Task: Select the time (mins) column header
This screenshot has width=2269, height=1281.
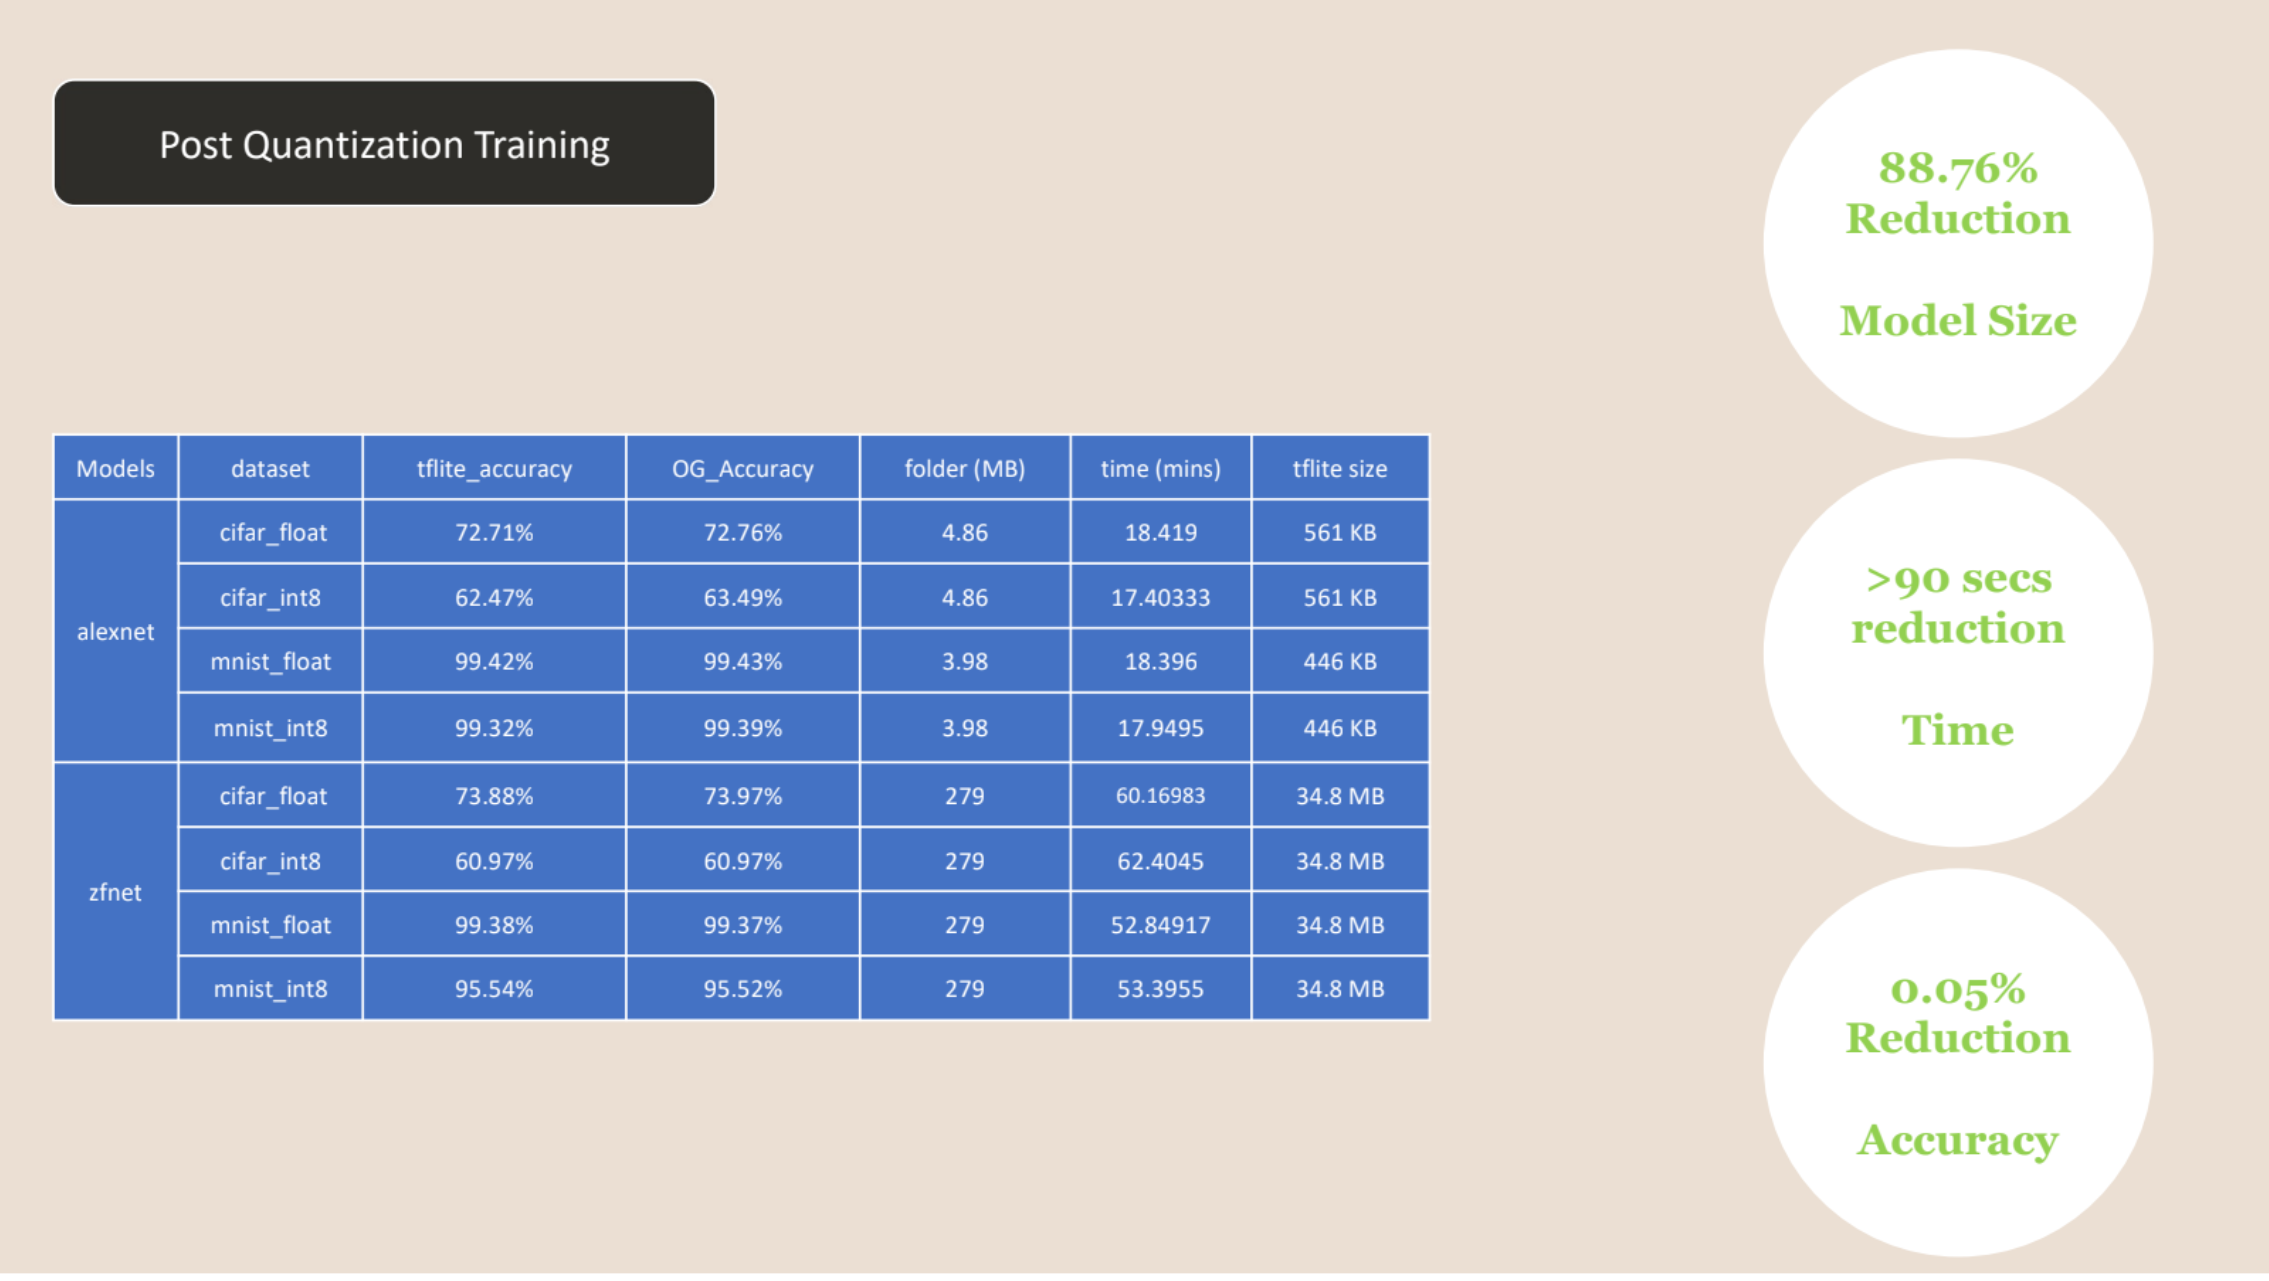Action: 1160,468
